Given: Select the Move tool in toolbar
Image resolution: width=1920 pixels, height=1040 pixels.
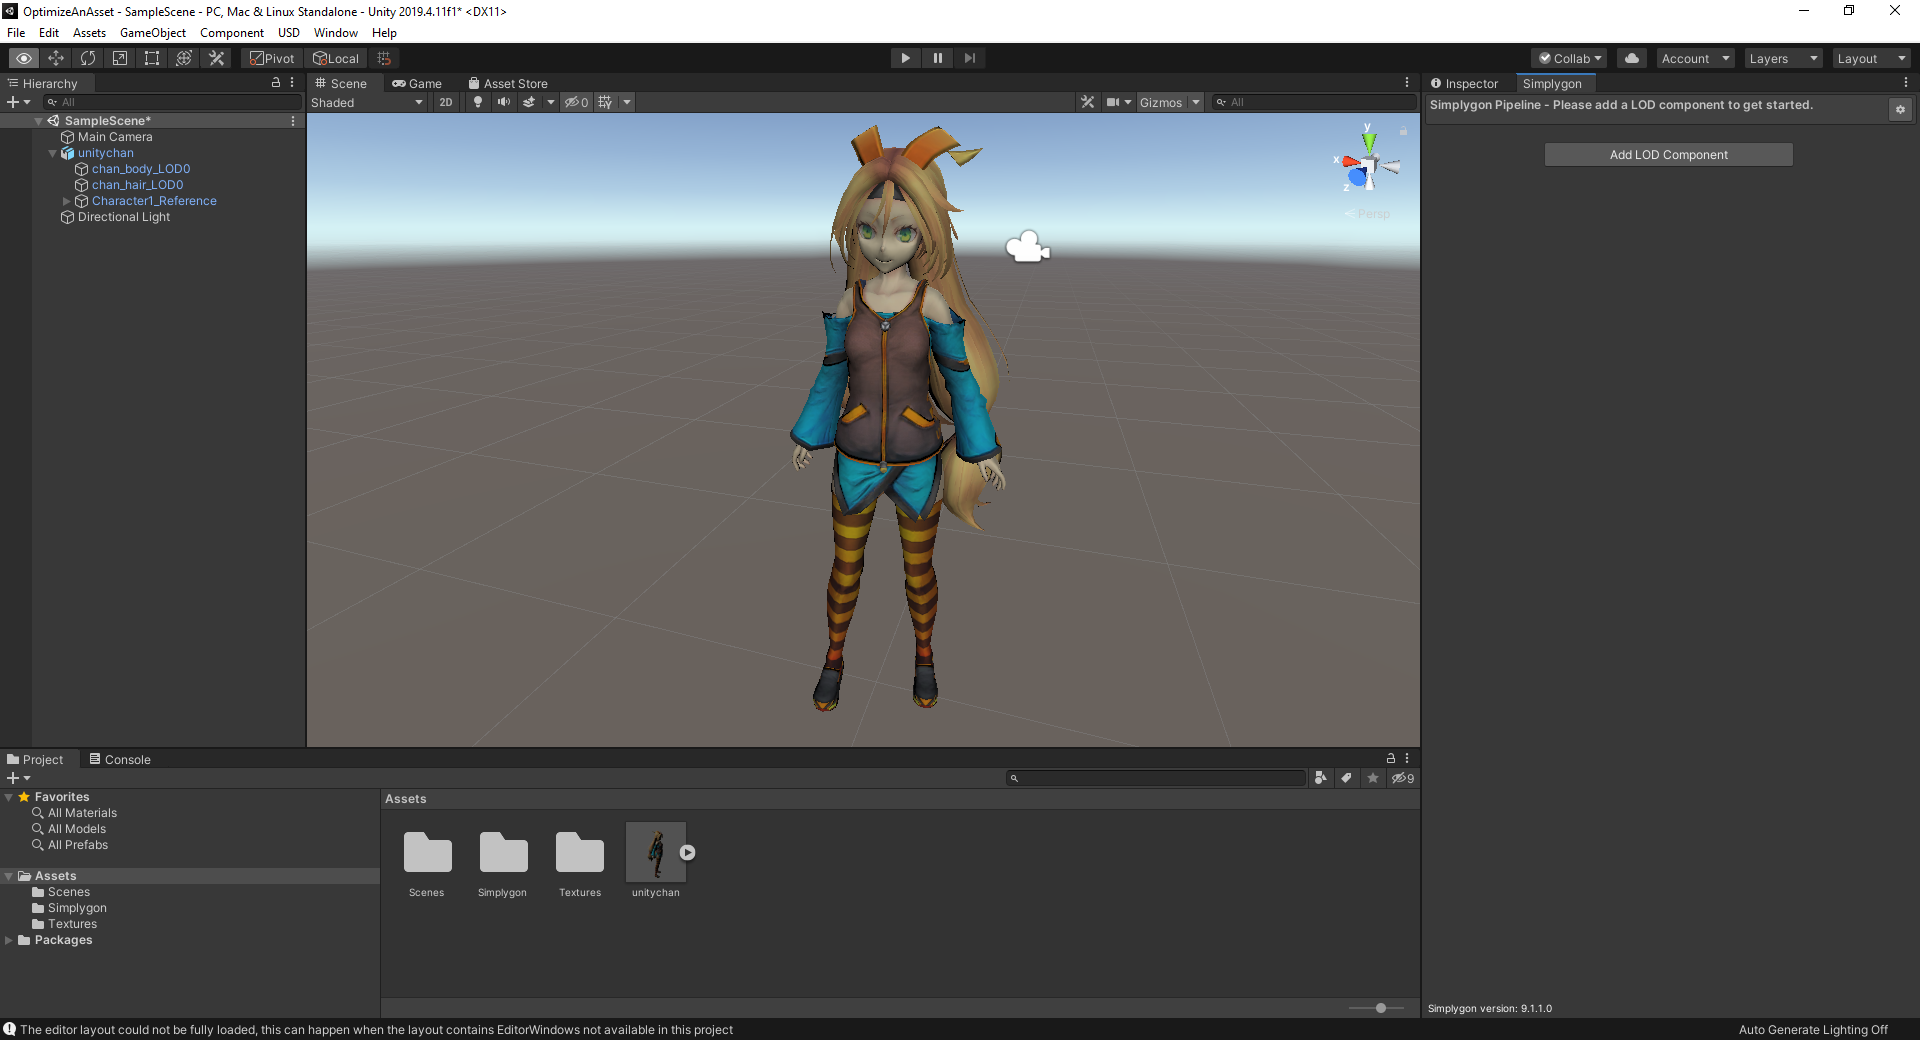Looking at the screenshot, I should (x=56, y=58).
